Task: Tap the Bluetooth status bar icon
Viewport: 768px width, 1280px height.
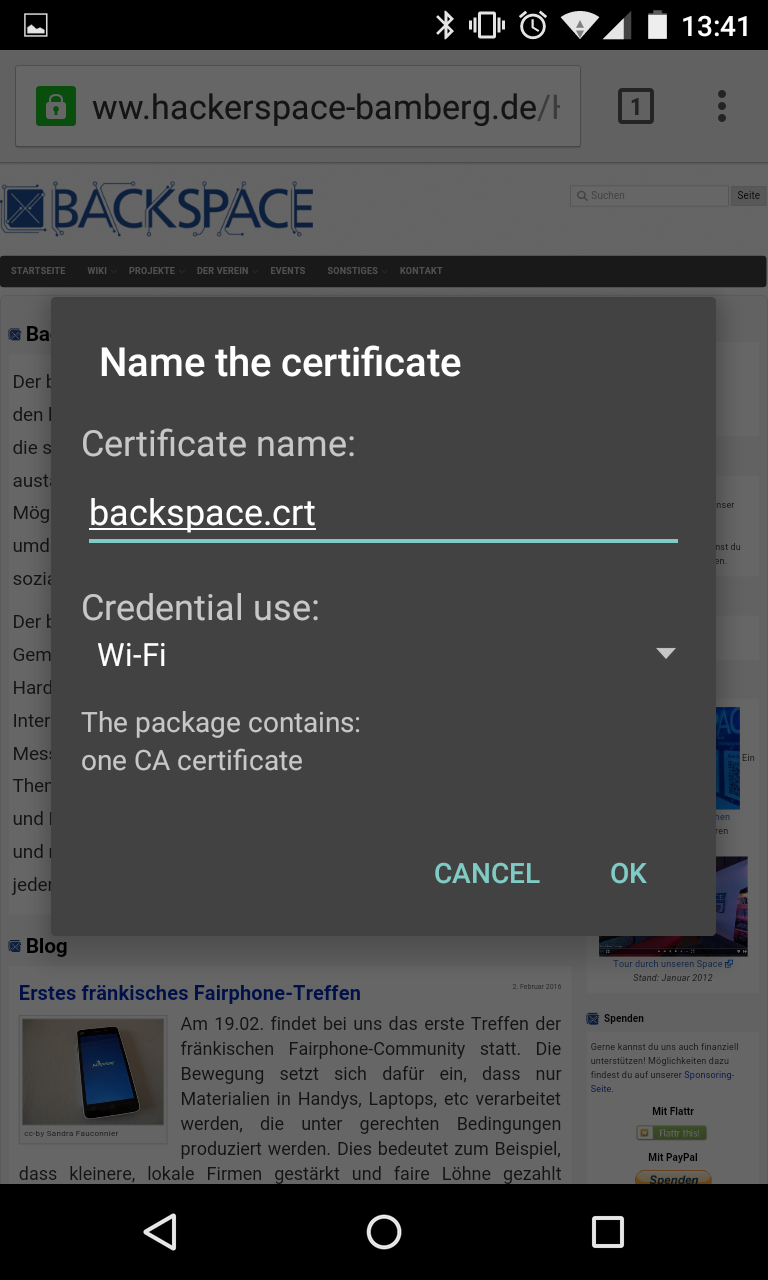Action: [445, 25]
